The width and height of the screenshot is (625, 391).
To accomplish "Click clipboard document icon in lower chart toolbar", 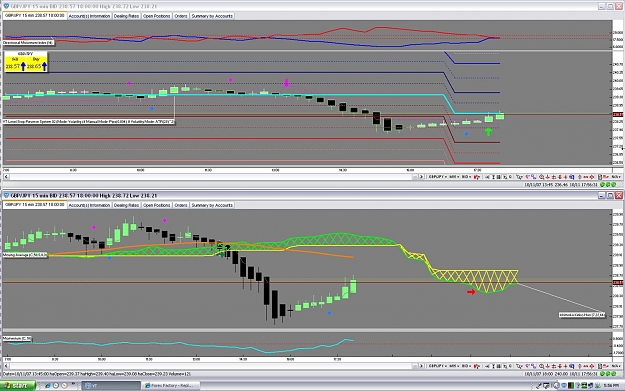I will pos(600,366).
